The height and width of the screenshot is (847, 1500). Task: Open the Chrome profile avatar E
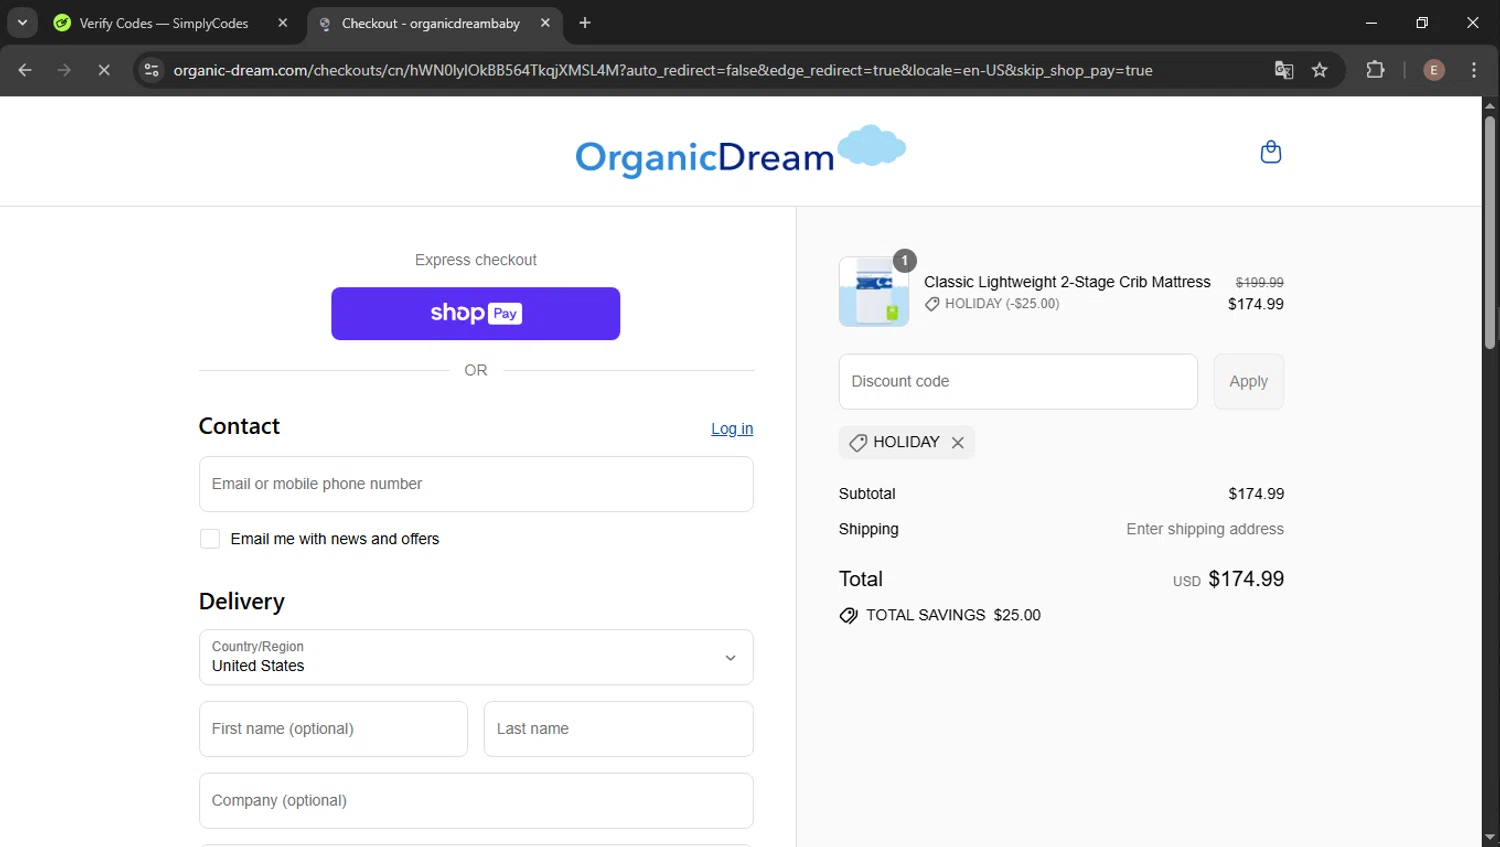[1433, 70]
